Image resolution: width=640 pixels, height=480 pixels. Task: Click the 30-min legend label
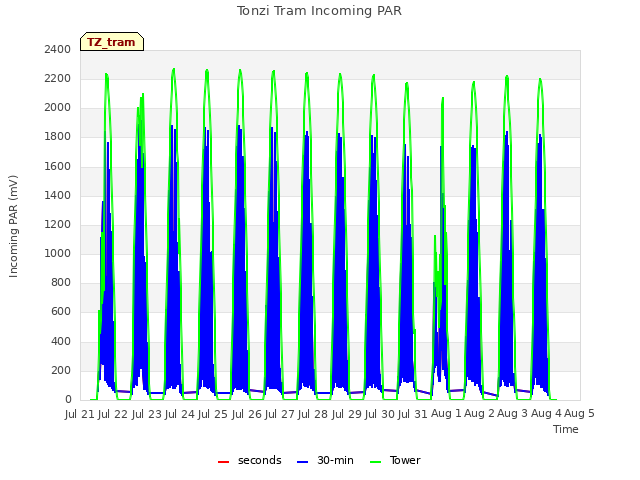tap(335, 460)
